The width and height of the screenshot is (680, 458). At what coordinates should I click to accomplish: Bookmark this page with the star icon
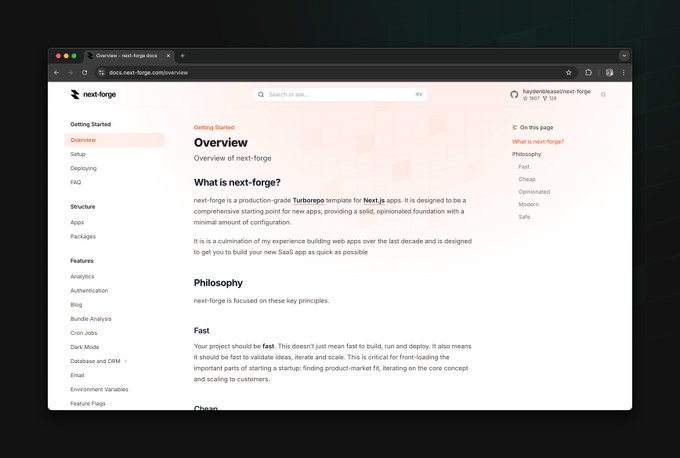pyautogui.click(x=569, y=73)
